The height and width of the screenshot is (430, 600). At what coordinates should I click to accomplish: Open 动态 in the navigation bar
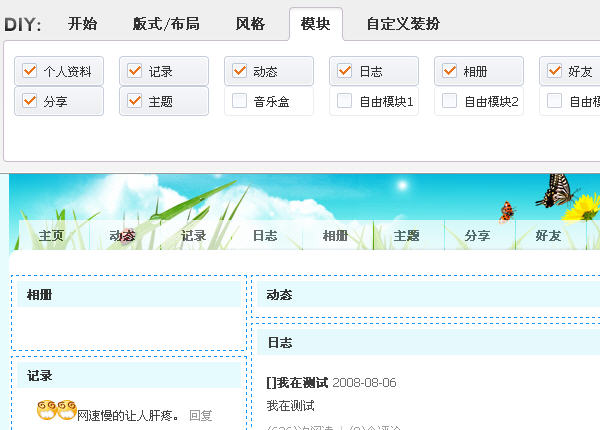[122, 236]
